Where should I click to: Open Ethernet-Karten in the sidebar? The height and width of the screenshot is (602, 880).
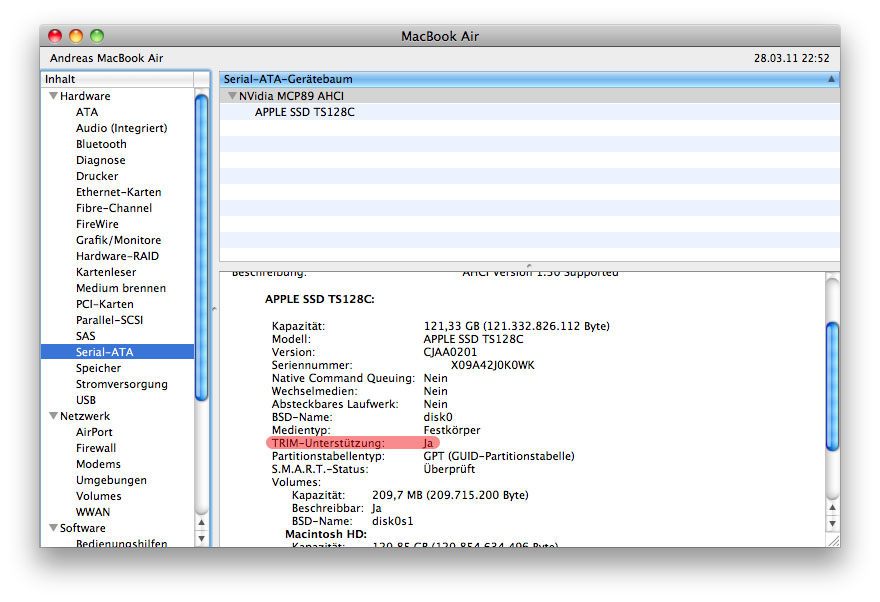coord(118,192)
